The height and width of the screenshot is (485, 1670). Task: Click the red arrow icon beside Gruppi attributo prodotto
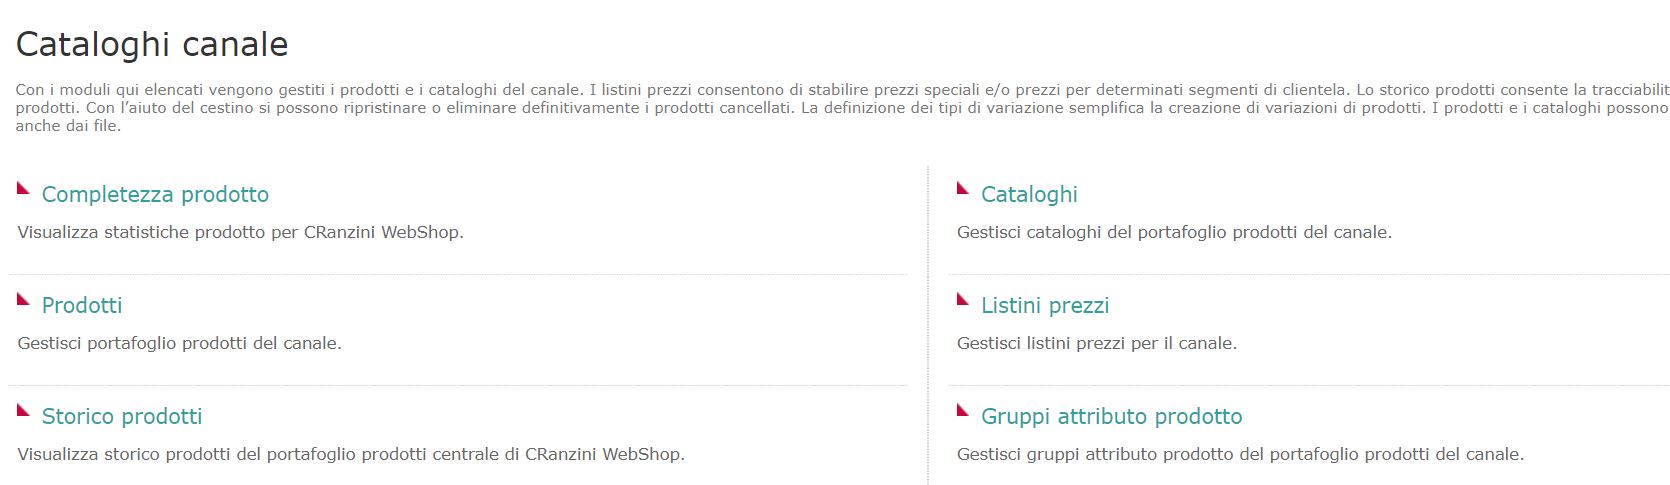963,410
